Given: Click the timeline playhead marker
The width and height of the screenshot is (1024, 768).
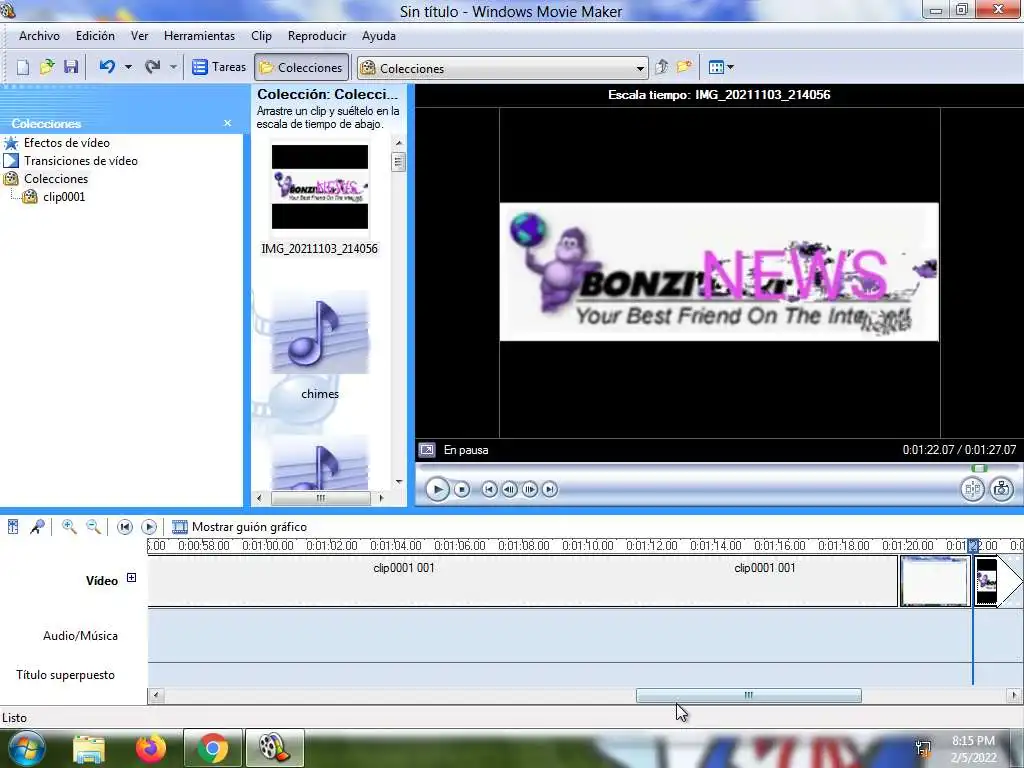Looking at the screenshot, I should click(x=973, y=546).
